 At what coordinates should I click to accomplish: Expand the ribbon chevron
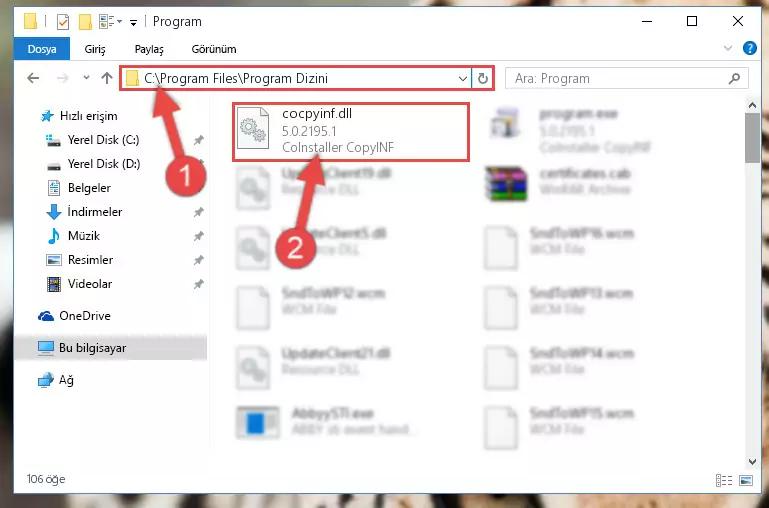(728, 48)
